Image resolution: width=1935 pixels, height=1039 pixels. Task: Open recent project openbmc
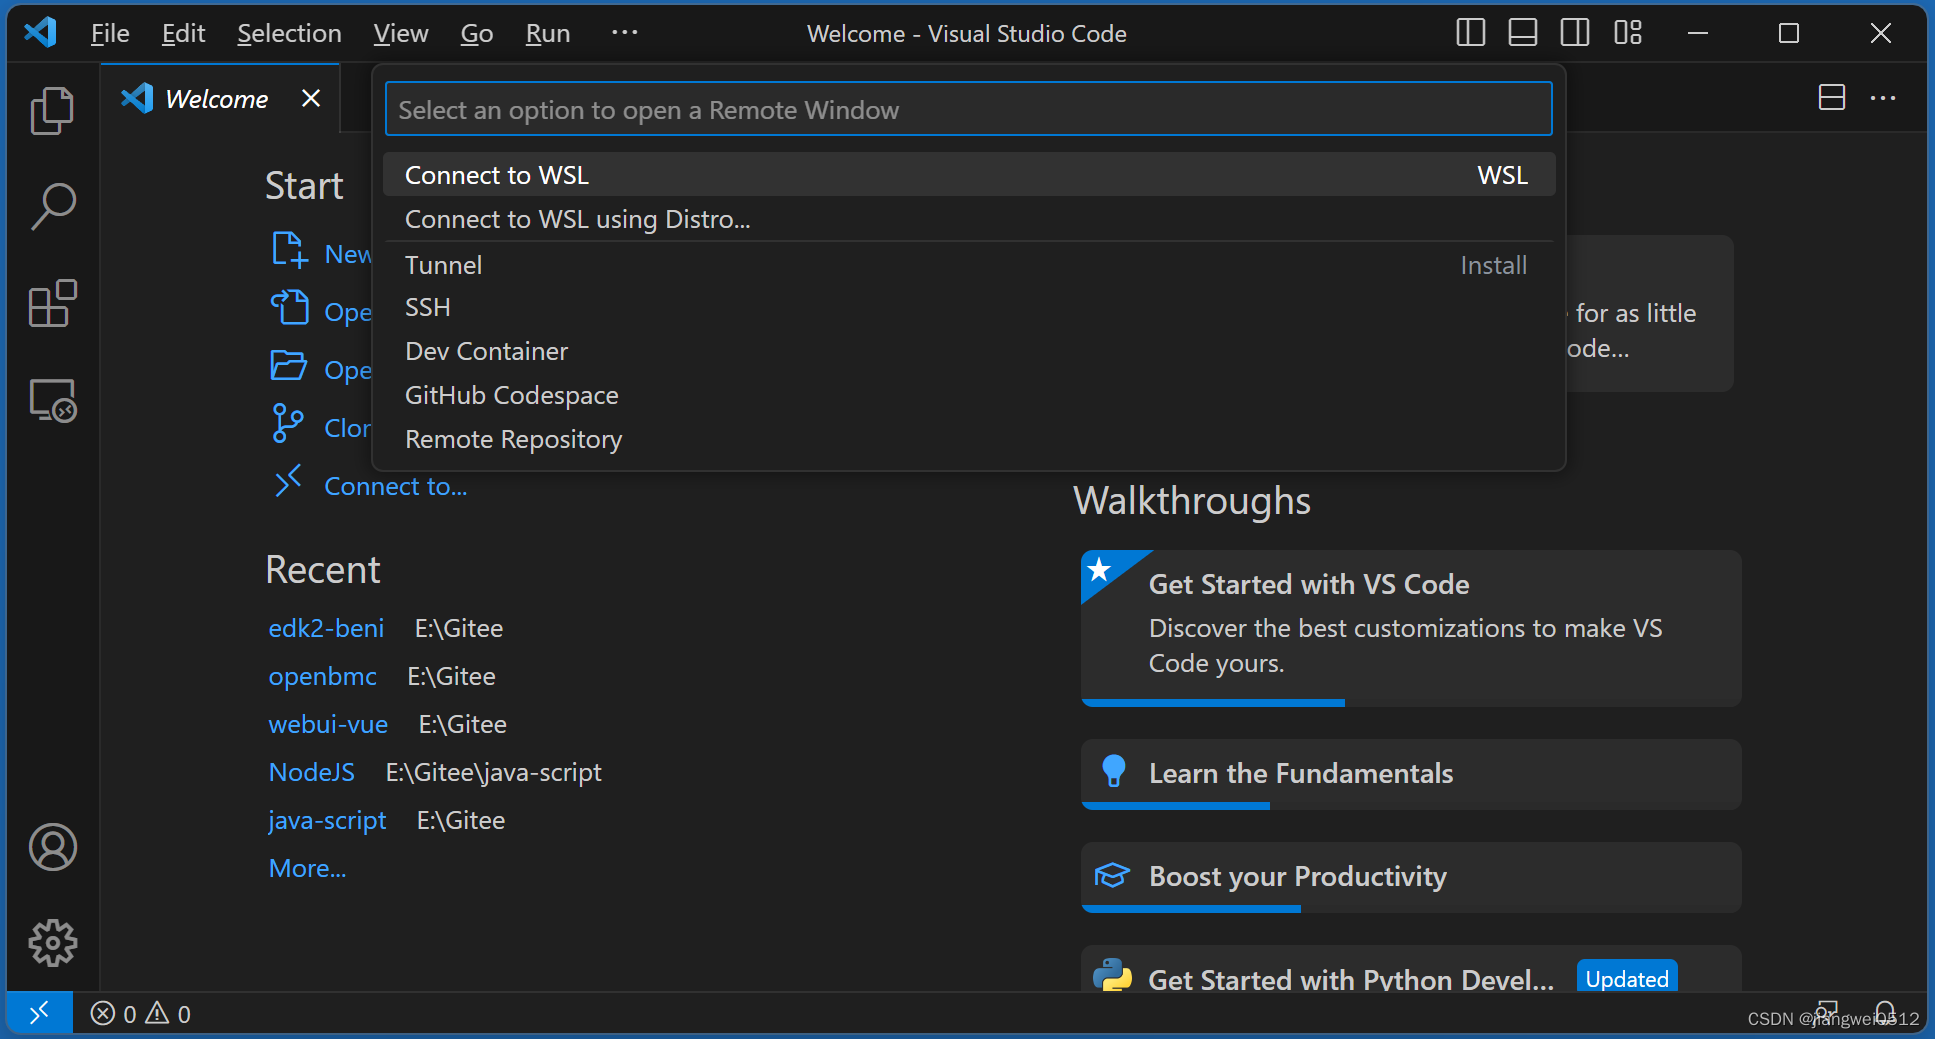point(322,676)
